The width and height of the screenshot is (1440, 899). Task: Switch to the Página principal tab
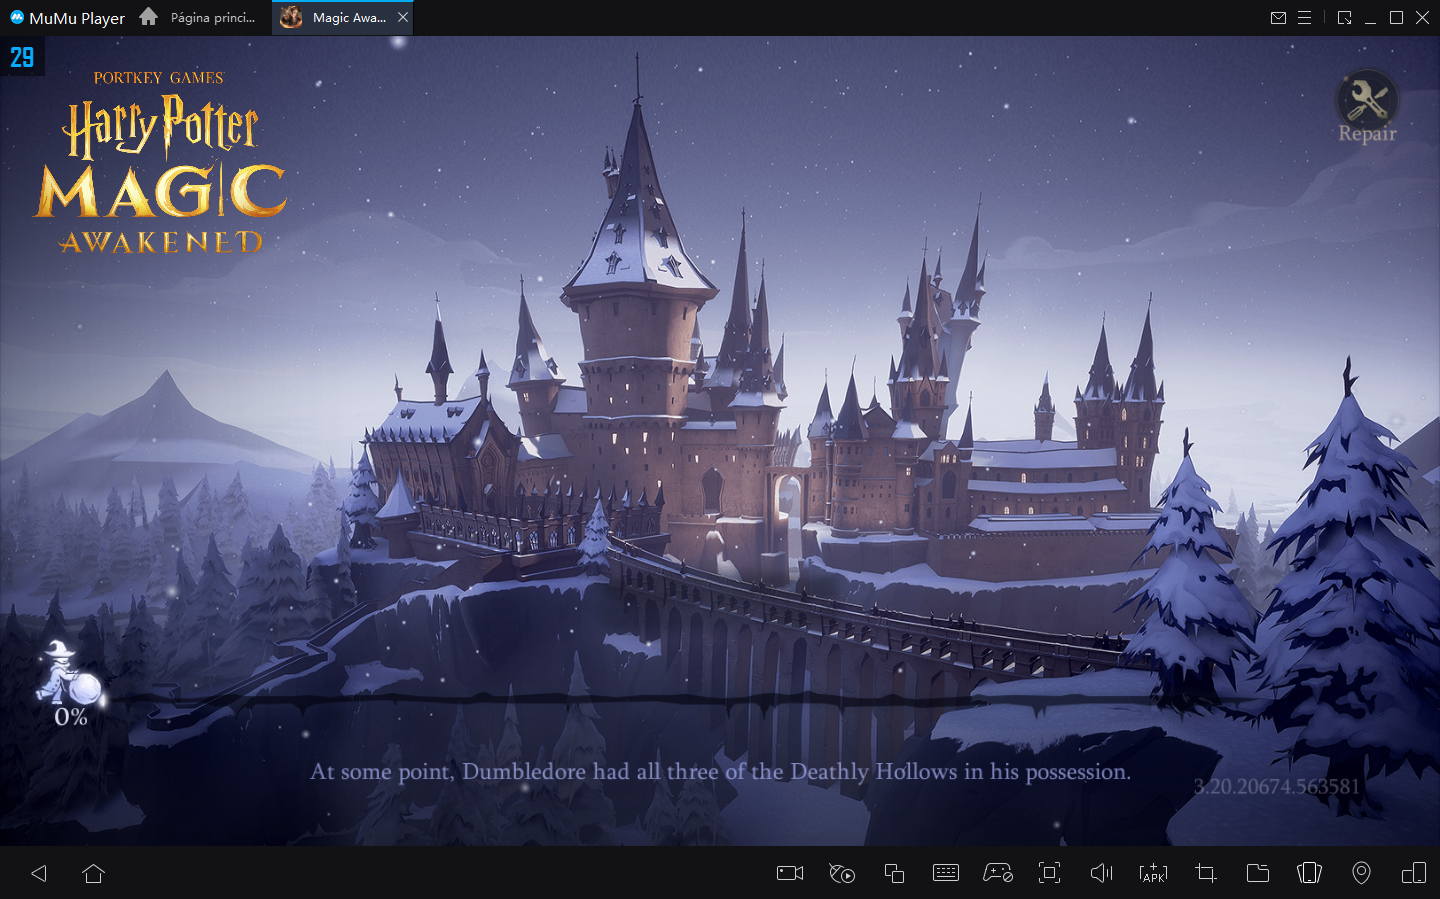pos(213,18)
